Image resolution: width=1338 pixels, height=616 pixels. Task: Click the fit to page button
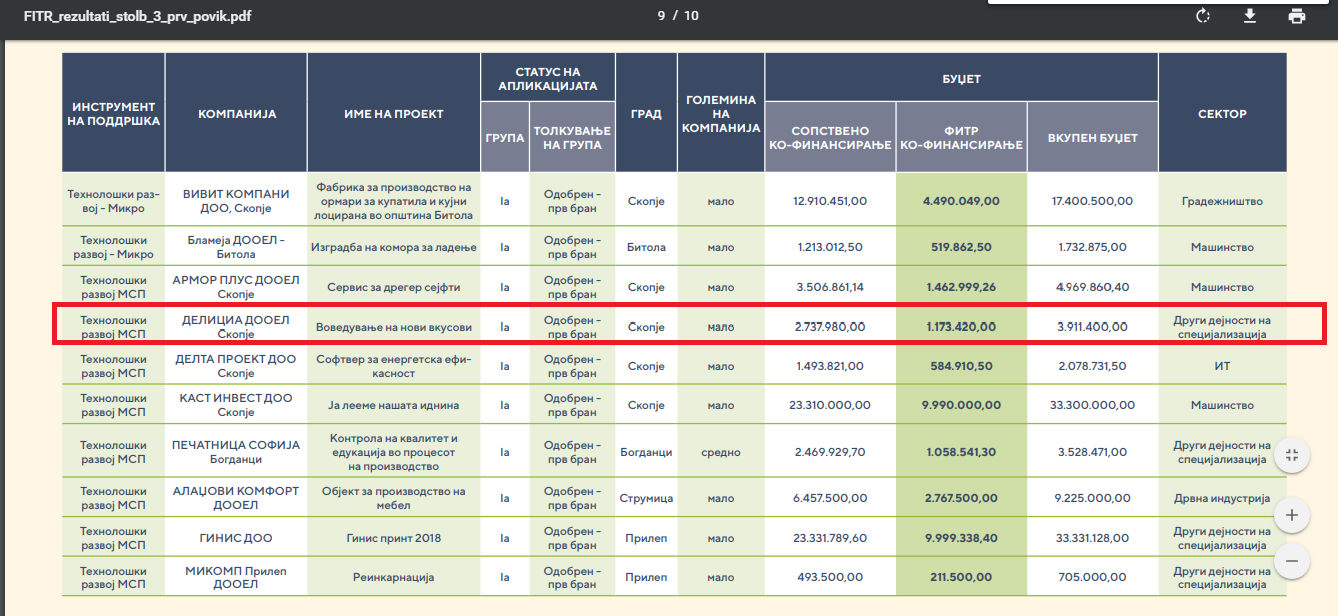click(1292, 456)
